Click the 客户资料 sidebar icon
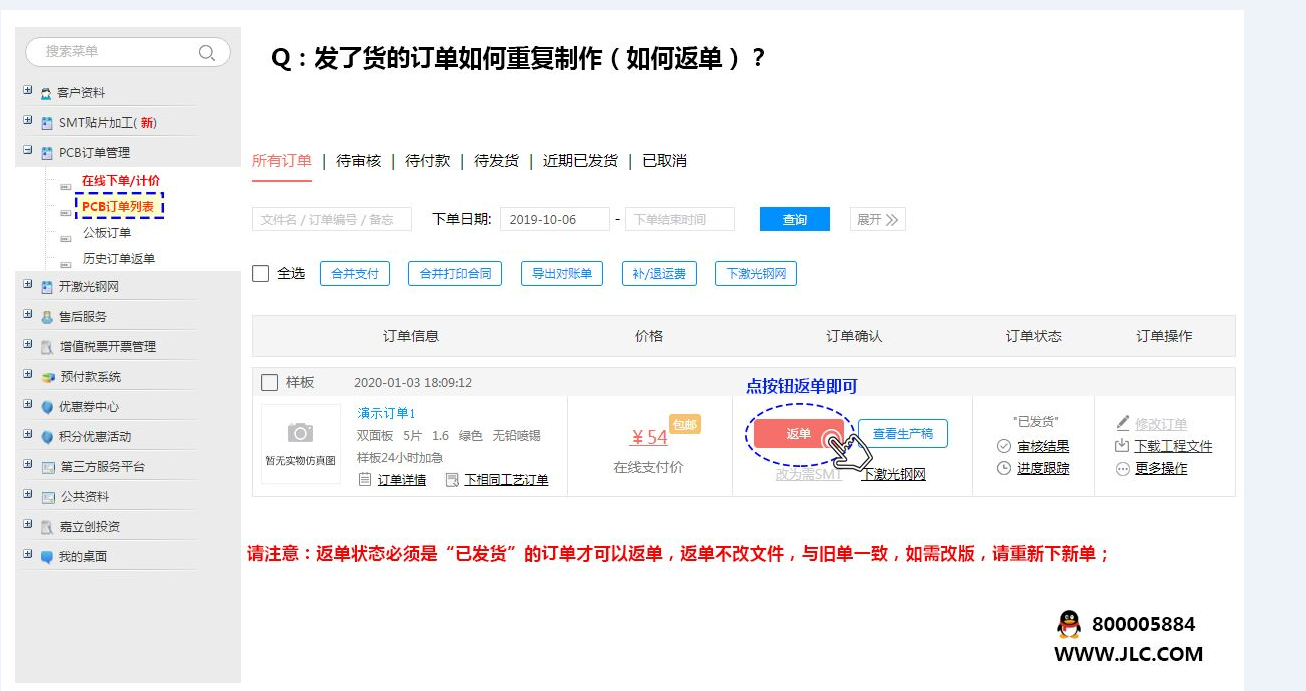 coord(46,93)
